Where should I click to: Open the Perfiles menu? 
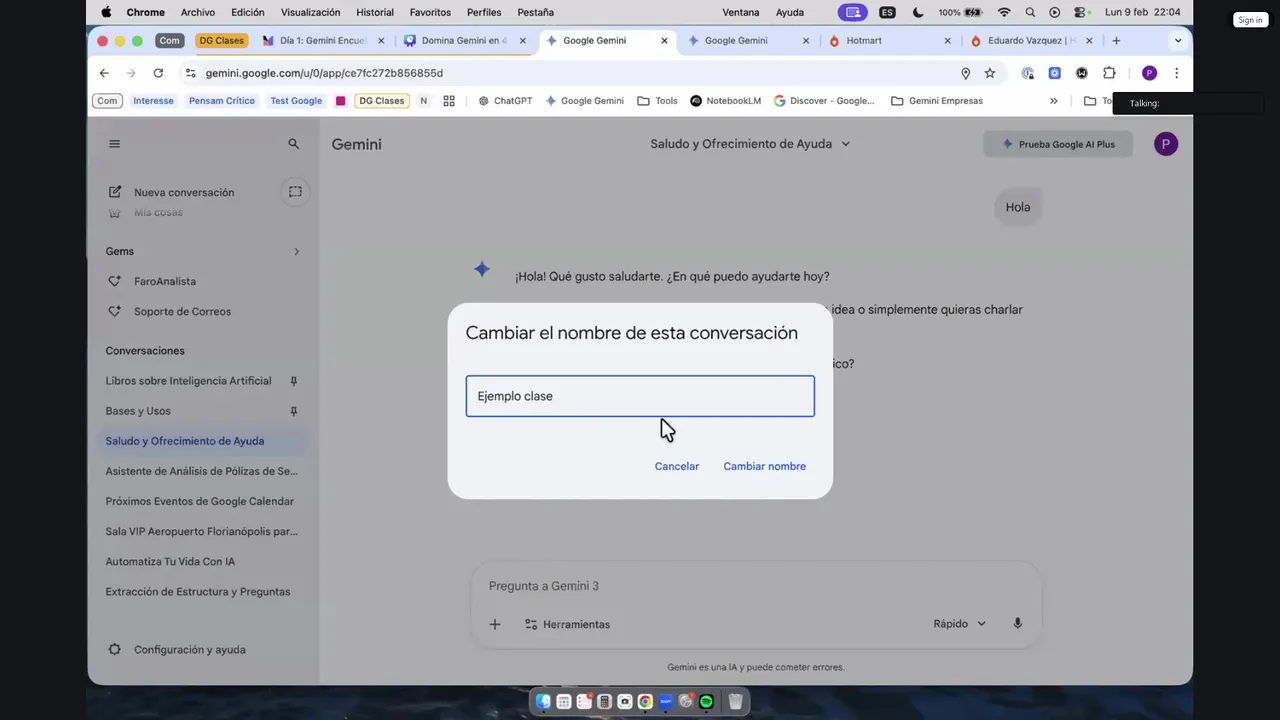point(484,12)
